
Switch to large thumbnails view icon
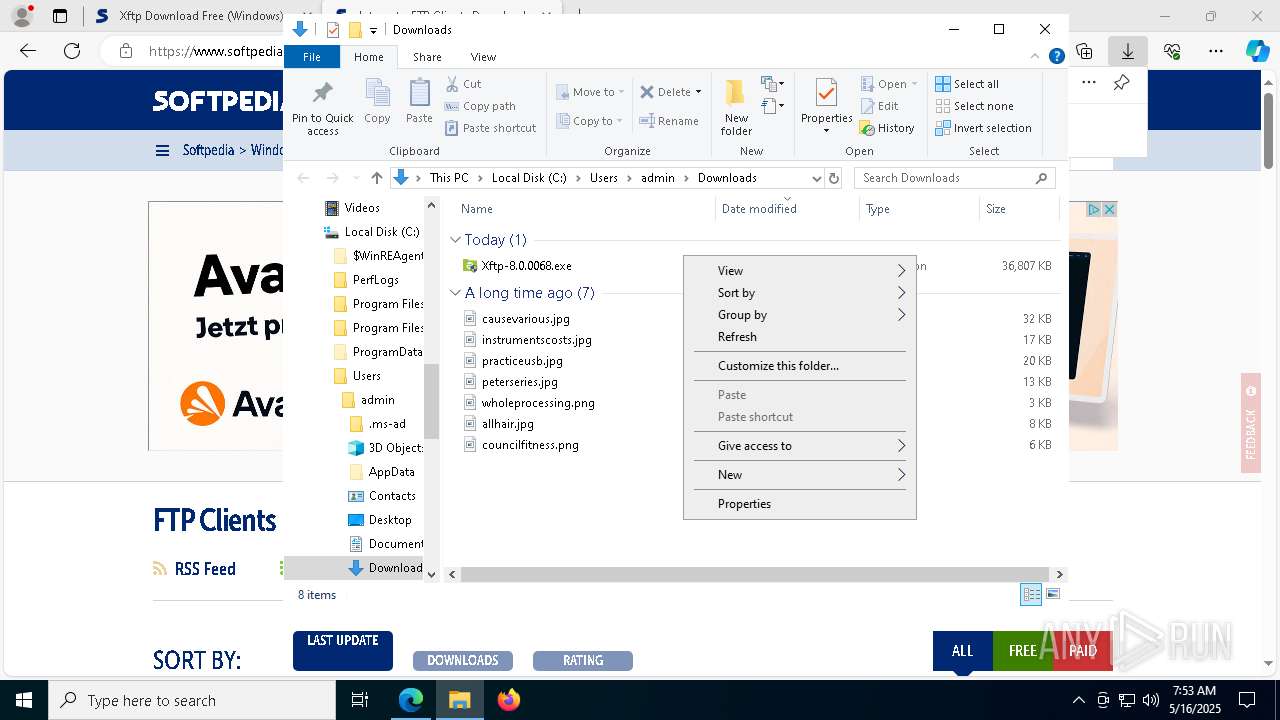pos(1053,595)
